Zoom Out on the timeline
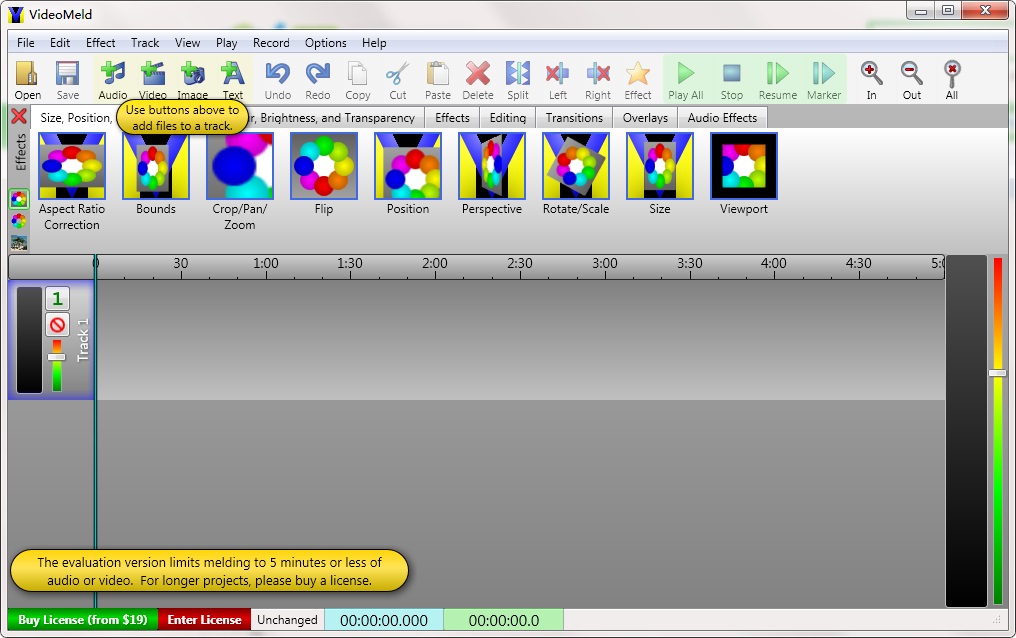The height and width of the screenshot is (638, 1016). pos(912,80)
